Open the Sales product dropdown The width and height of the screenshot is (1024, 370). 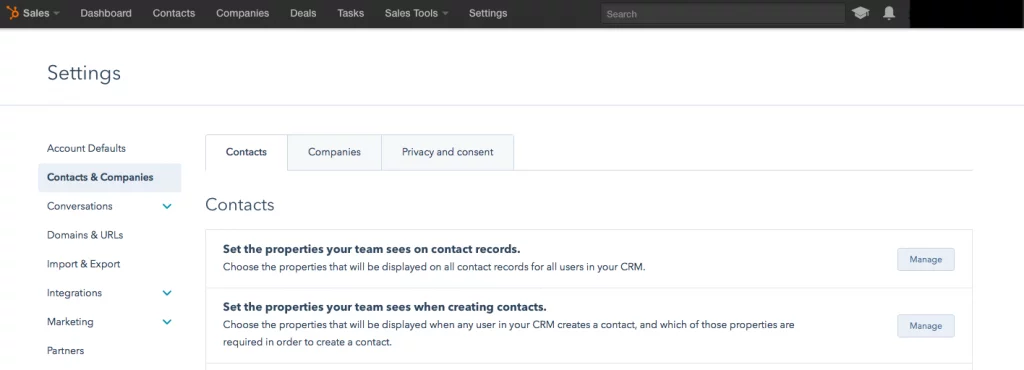tap(41, 13)
